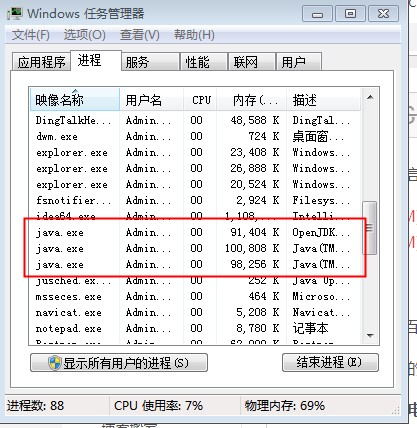The image size is (417, 428).
Task: Click the scrollbar up arrow
Action: pyautogui.click(x=370, y=97)
